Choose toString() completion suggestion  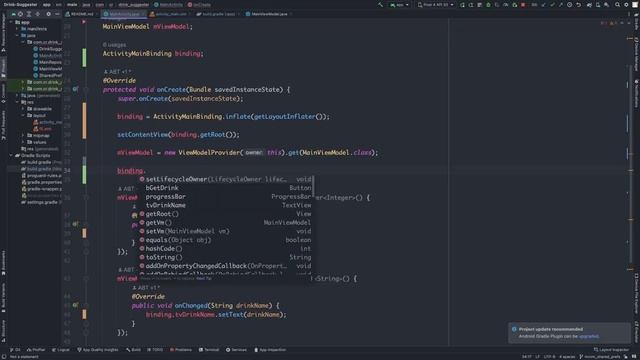[x=226, y=257]
